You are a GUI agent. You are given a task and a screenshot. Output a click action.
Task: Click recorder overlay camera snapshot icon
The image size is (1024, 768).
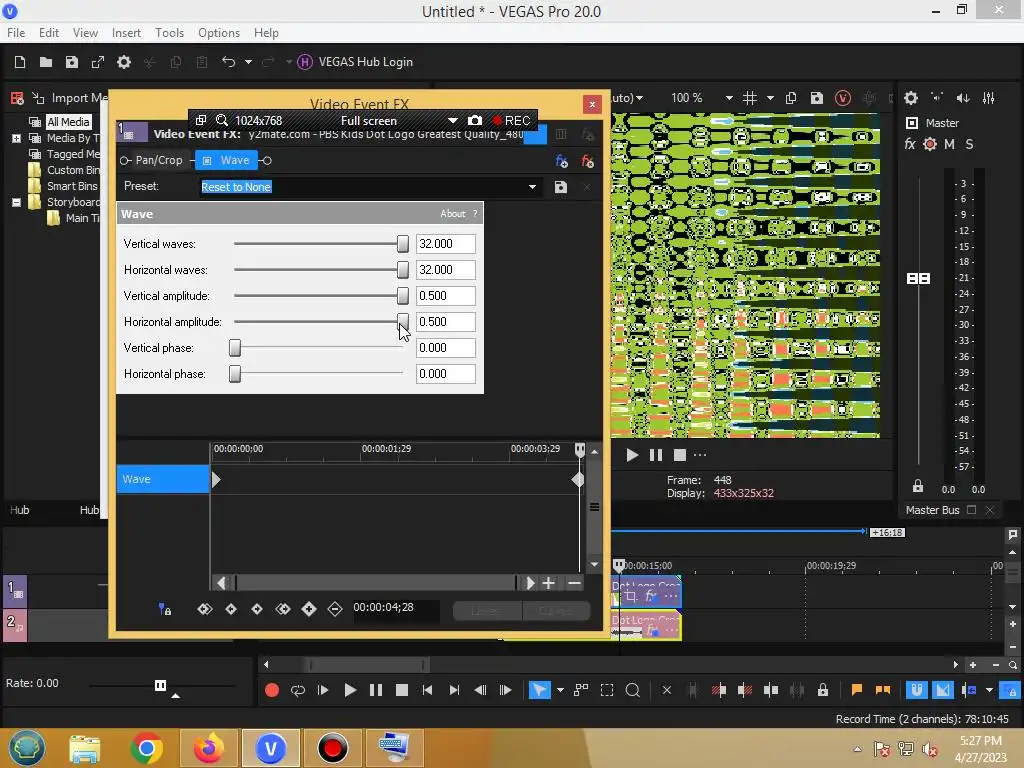475,121
